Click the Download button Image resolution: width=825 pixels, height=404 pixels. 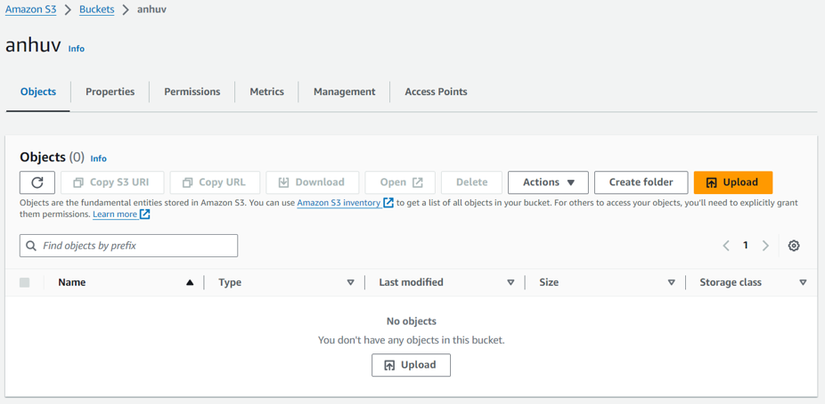311,182
